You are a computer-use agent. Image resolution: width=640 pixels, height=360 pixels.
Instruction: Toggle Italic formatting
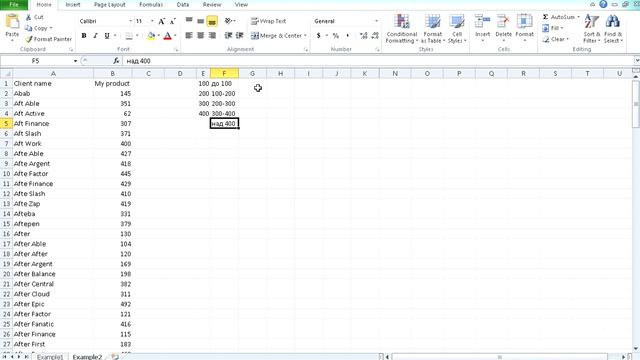(95, 36)
